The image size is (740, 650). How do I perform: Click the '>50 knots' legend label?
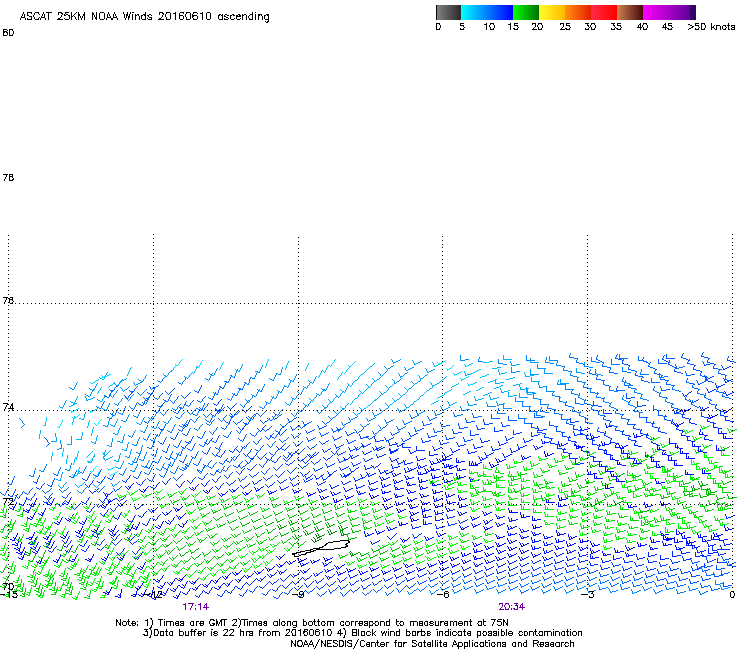[x=711, y=27]
